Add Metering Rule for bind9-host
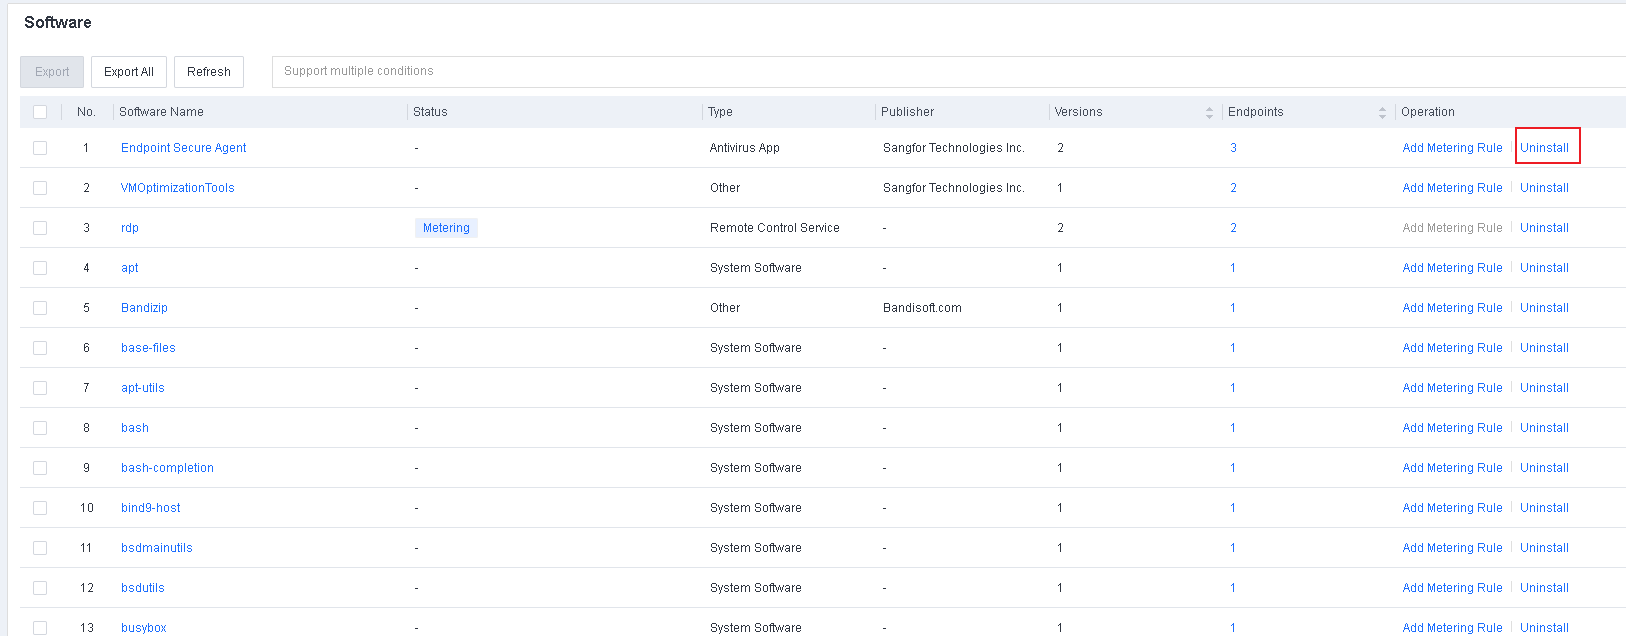 pyautogui.click(x=1452, y=508)
